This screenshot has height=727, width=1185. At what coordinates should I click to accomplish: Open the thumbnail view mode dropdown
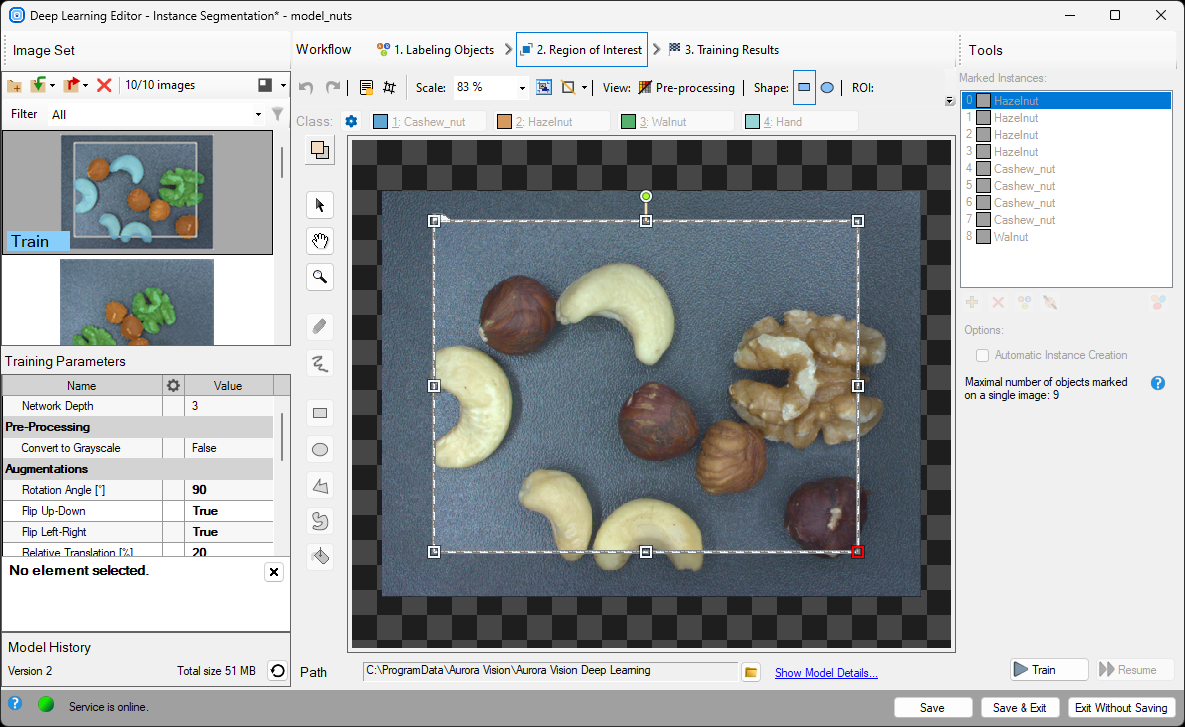[284, 86]
